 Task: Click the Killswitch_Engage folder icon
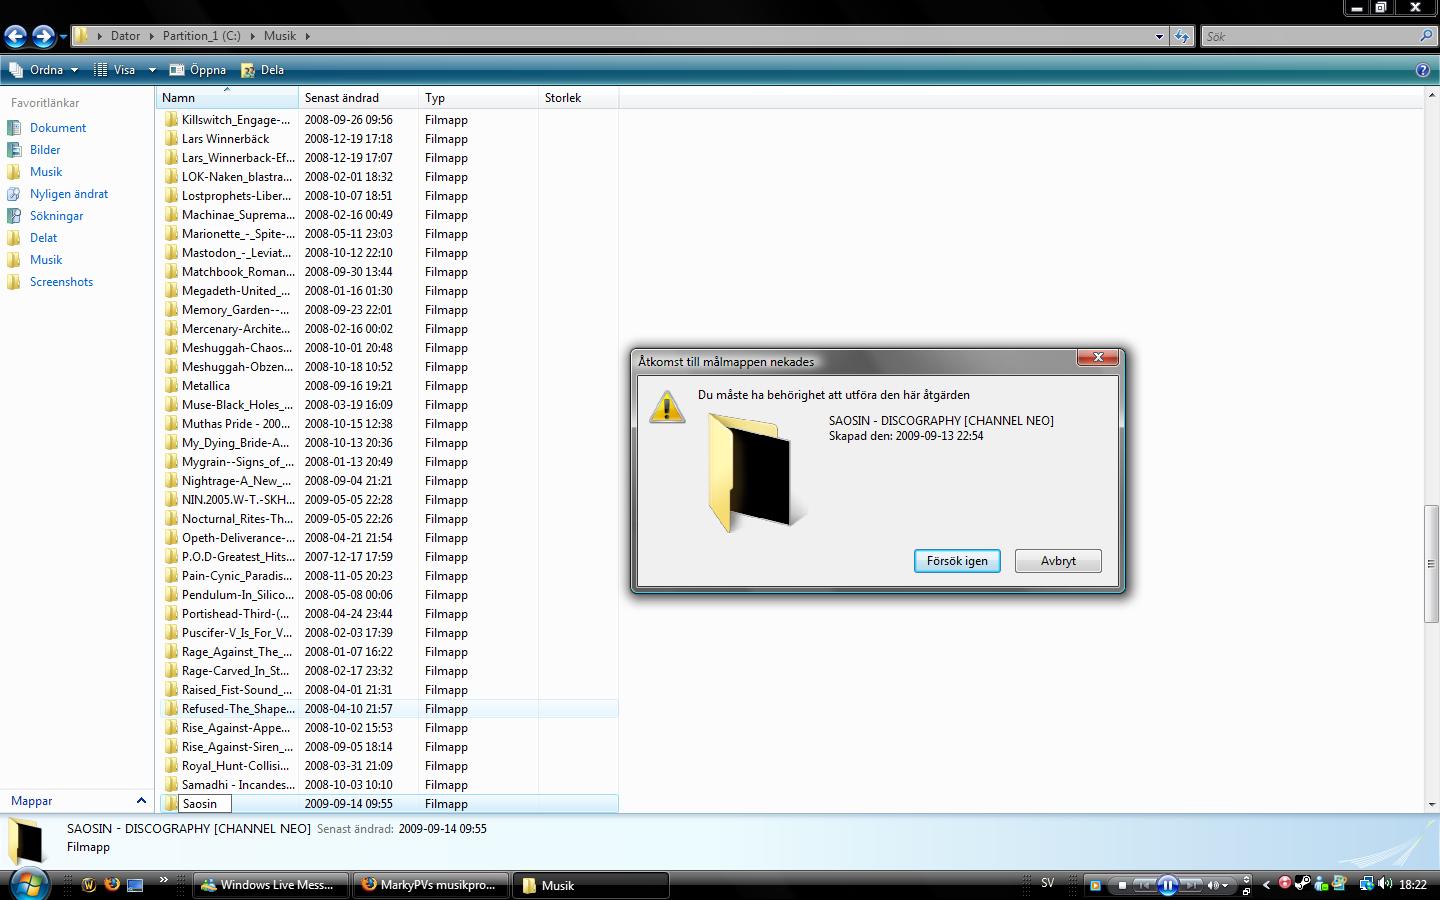[171, 120]
